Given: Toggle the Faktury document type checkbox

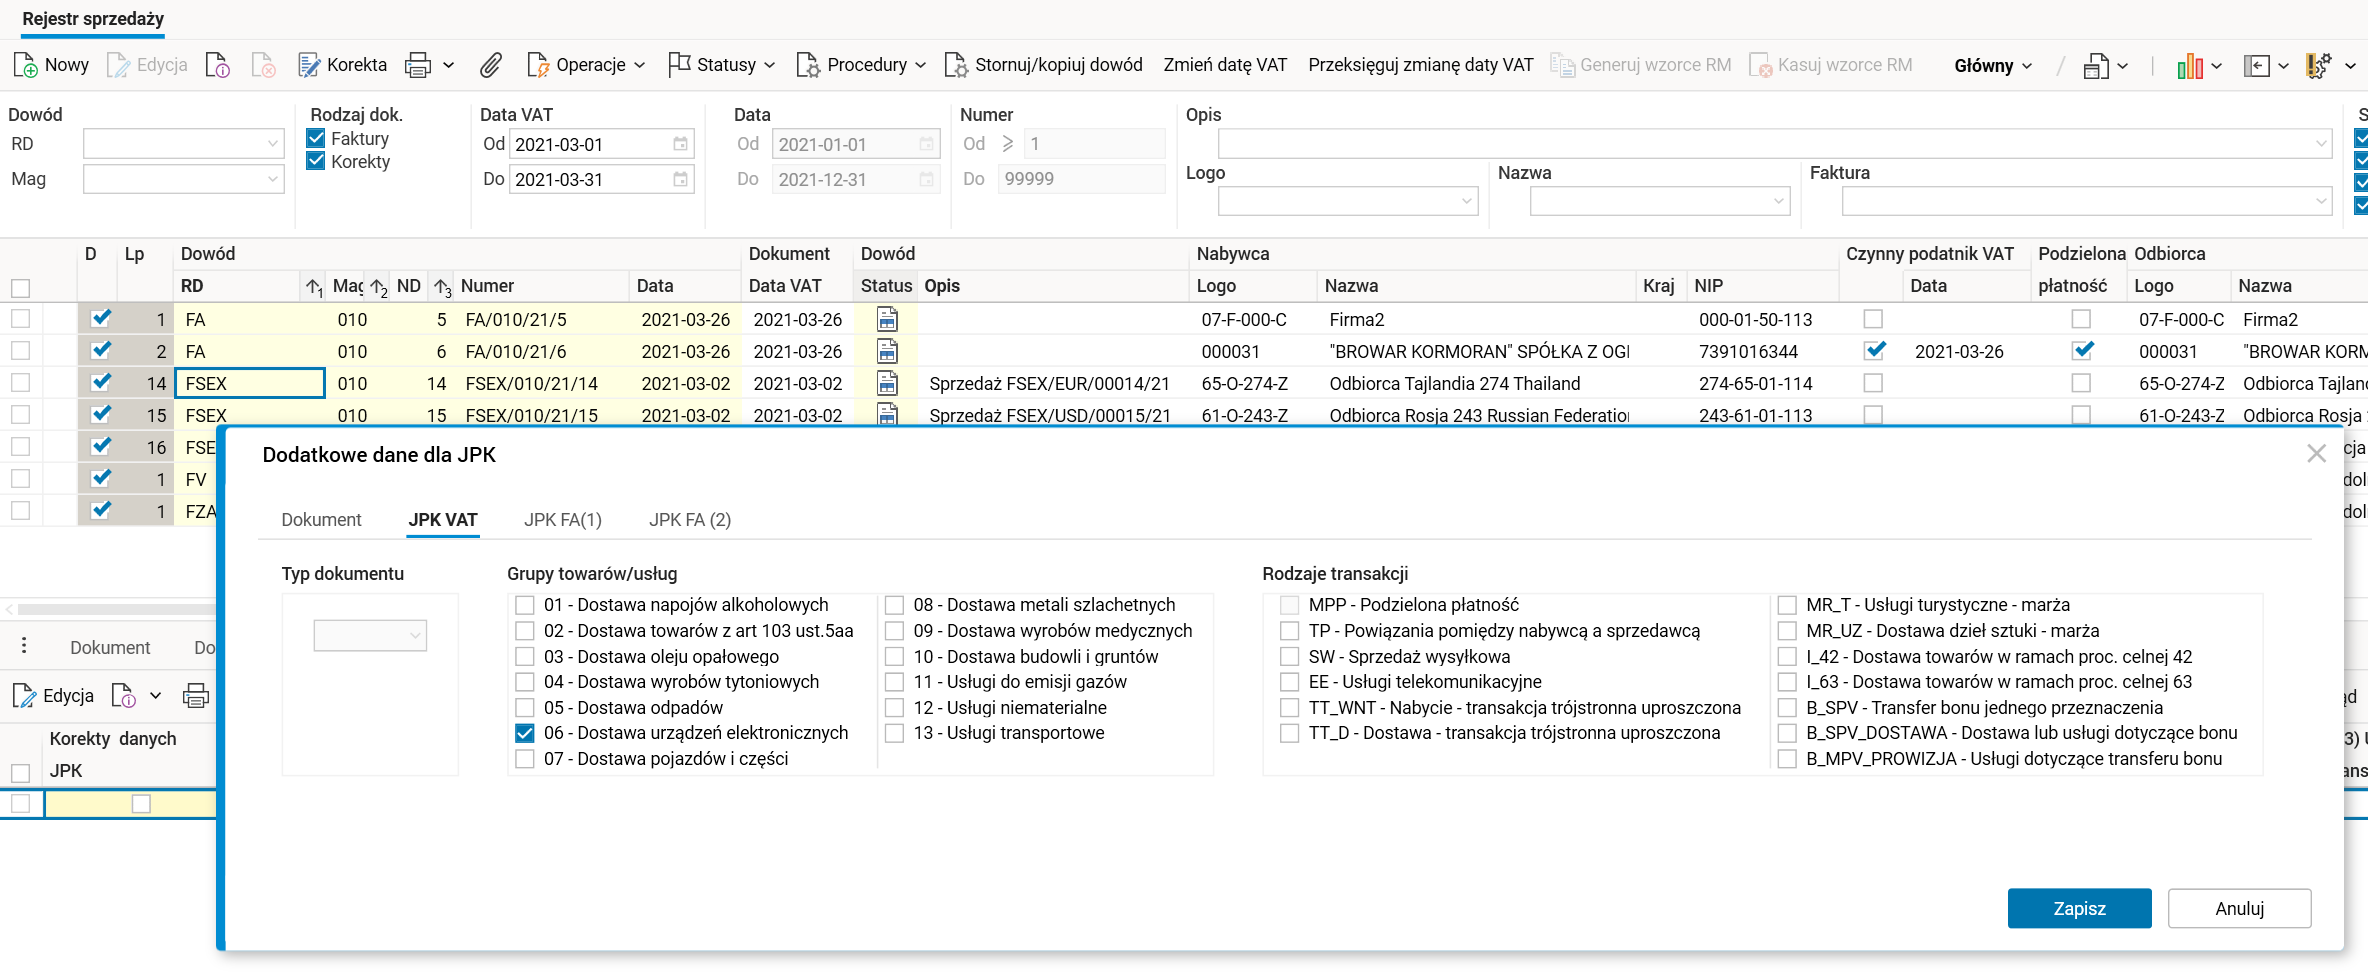Looking at the screenshot, I should click(x=316, y=138).
